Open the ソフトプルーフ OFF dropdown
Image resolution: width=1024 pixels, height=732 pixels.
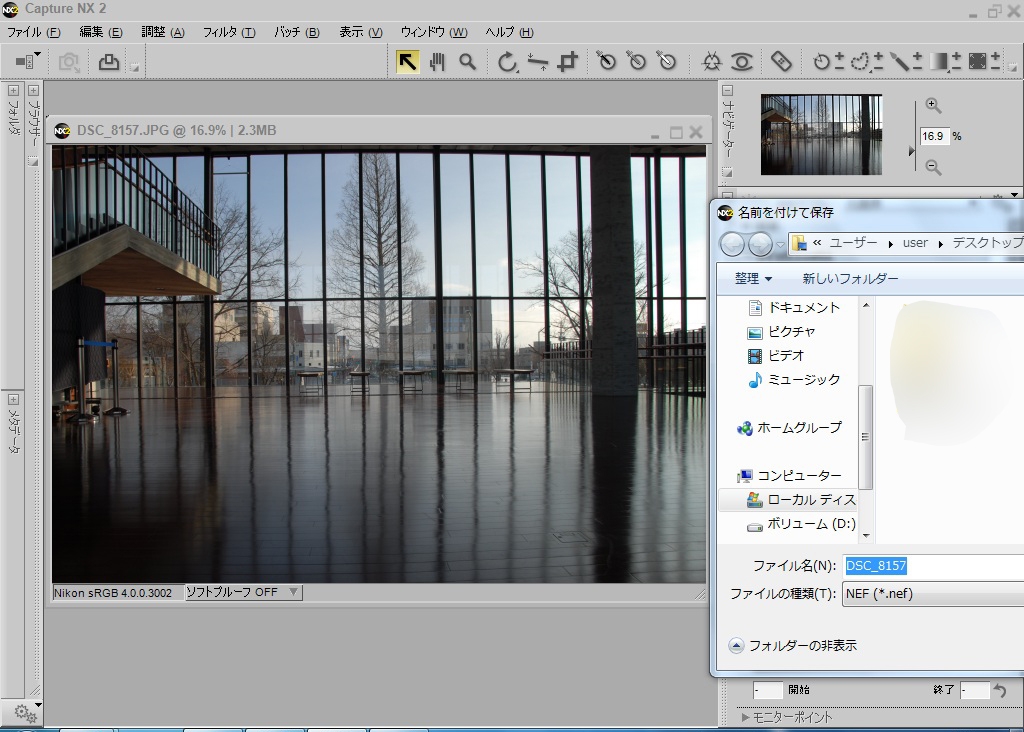point(243,592)
